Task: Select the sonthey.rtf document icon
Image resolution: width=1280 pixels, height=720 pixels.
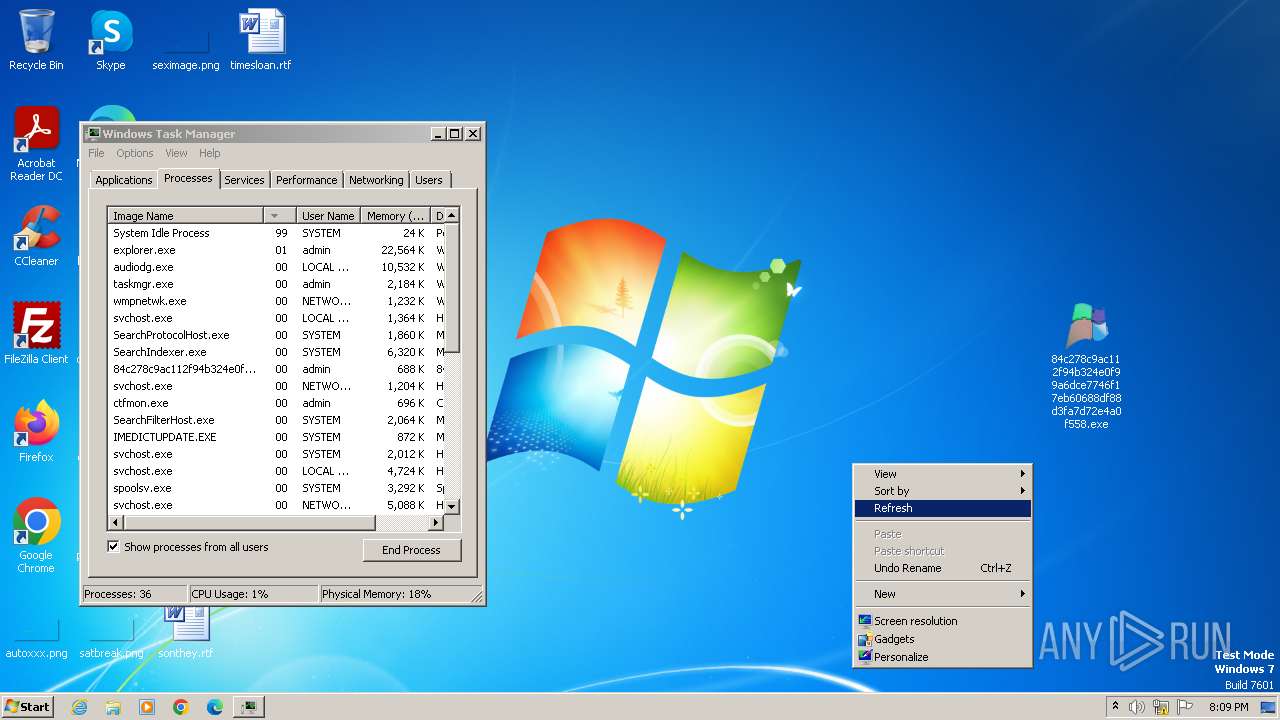Action: tap(186, 632)
